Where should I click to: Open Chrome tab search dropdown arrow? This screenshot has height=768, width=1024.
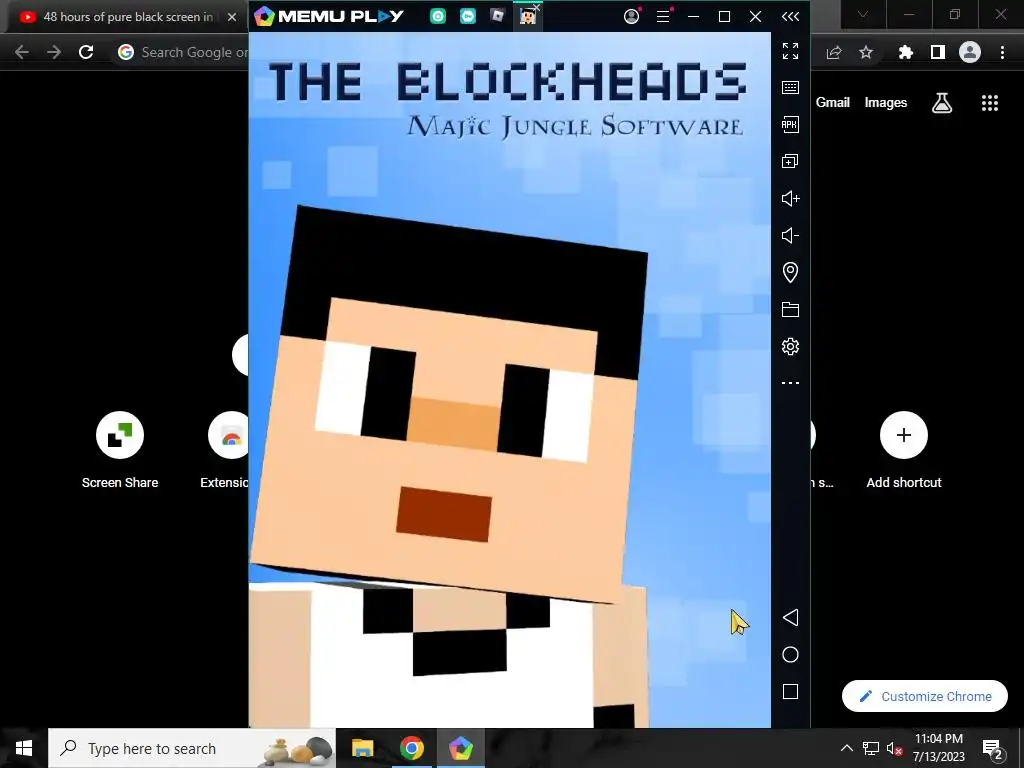863,14
